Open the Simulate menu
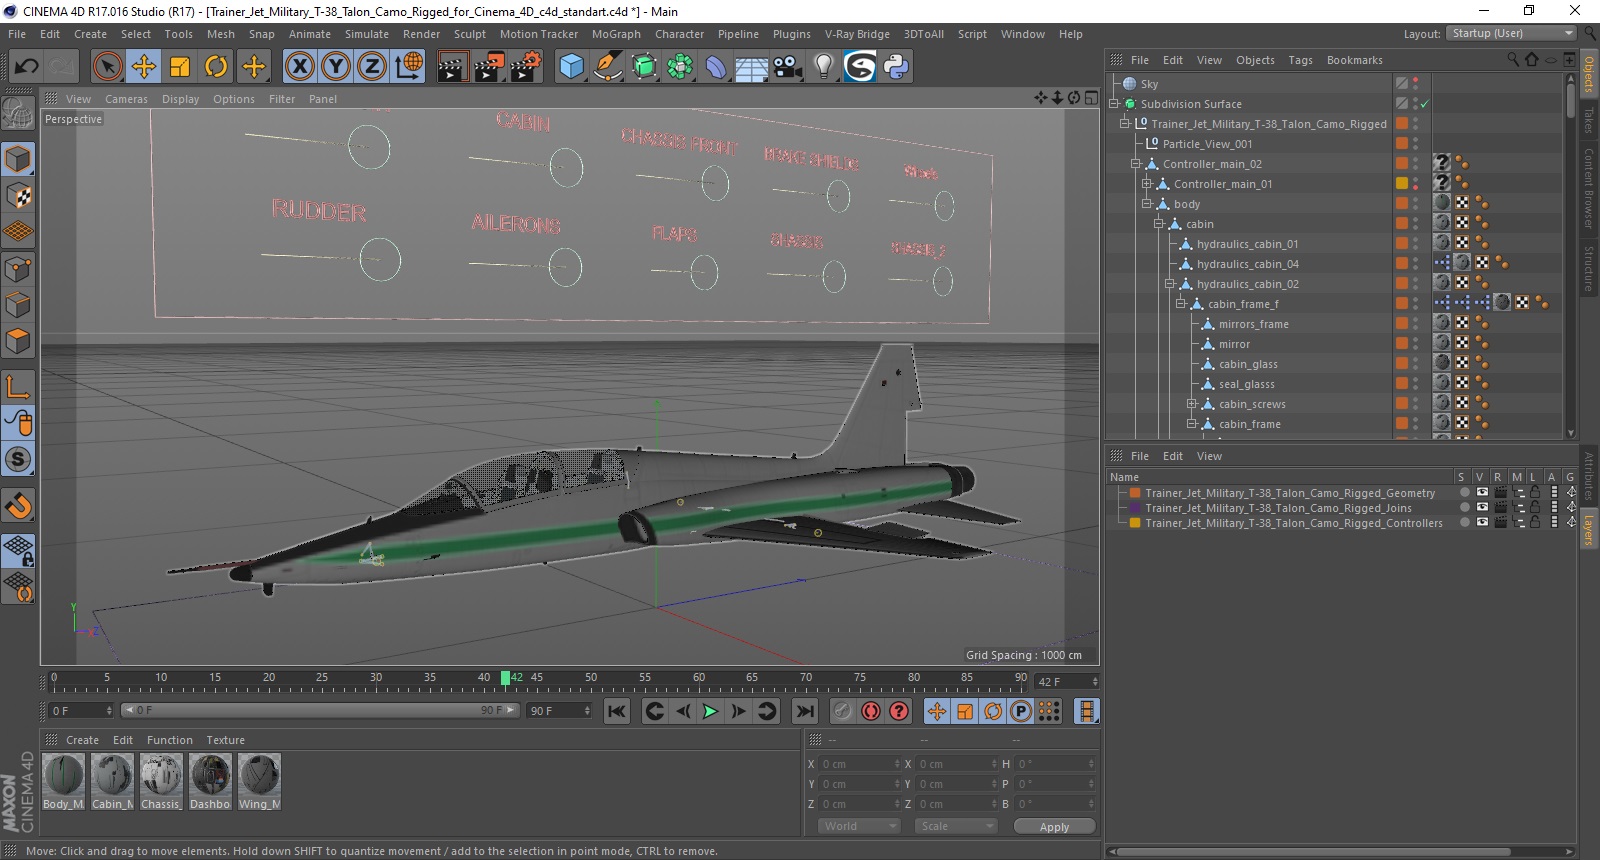 click(x=366, y=34)
